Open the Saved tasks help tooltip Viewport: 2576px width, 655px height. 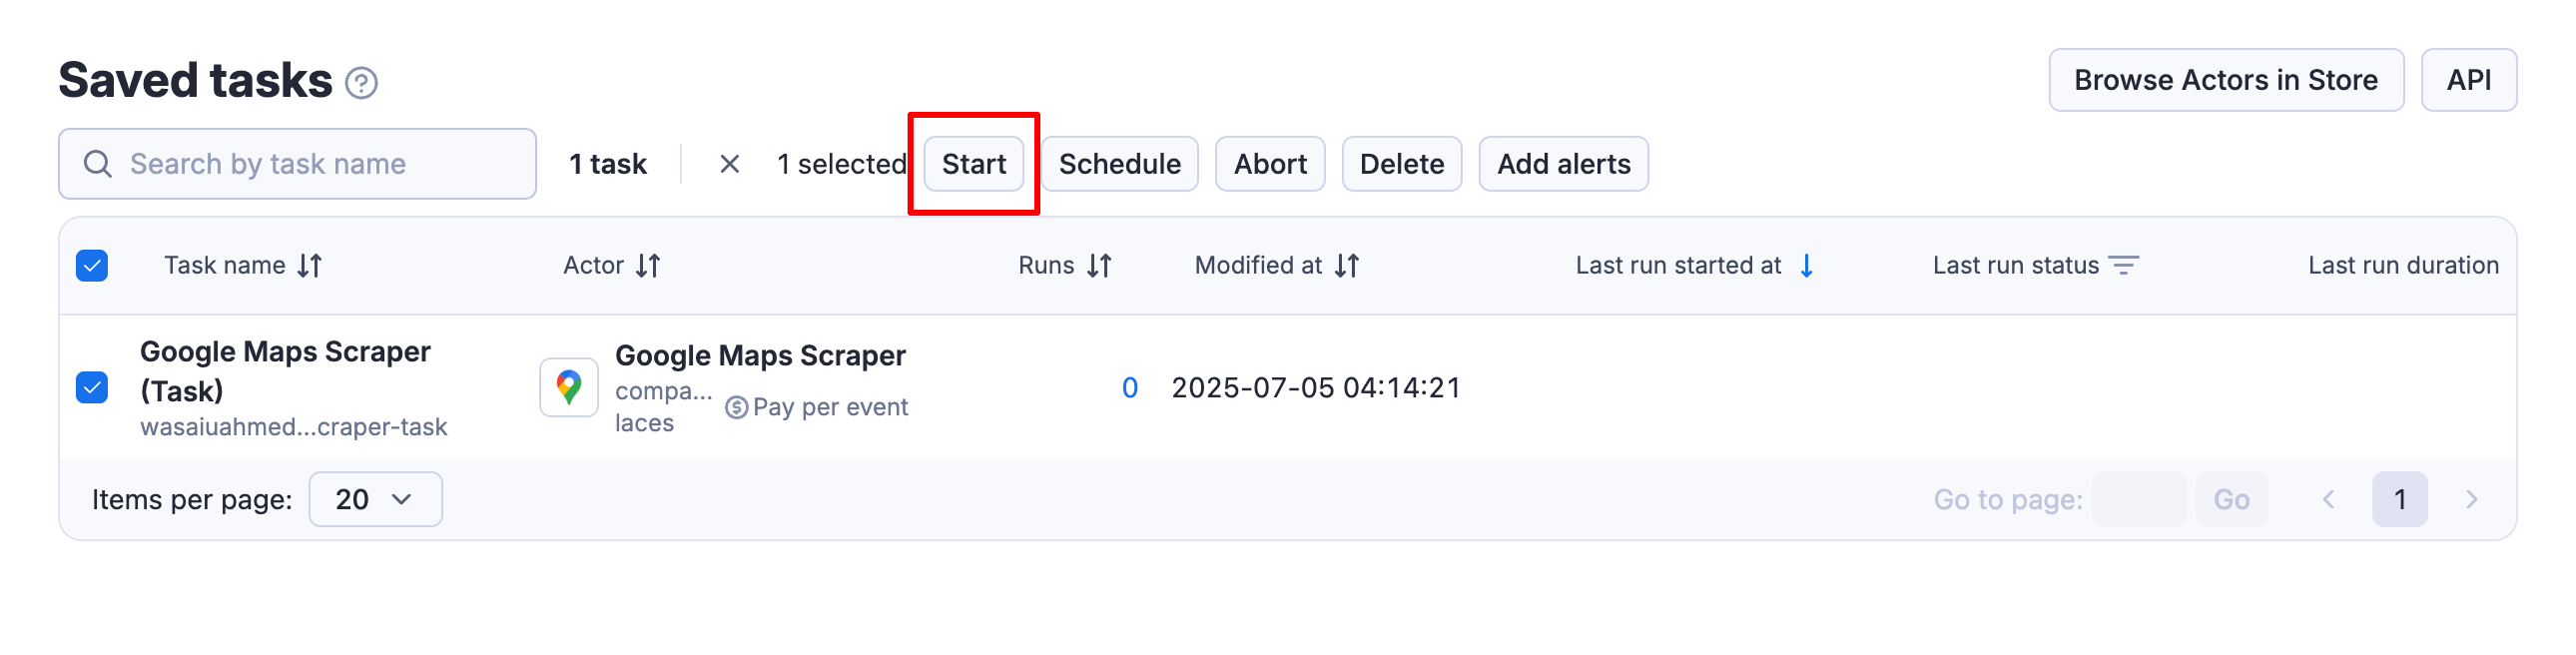click(x=364, y=81)
